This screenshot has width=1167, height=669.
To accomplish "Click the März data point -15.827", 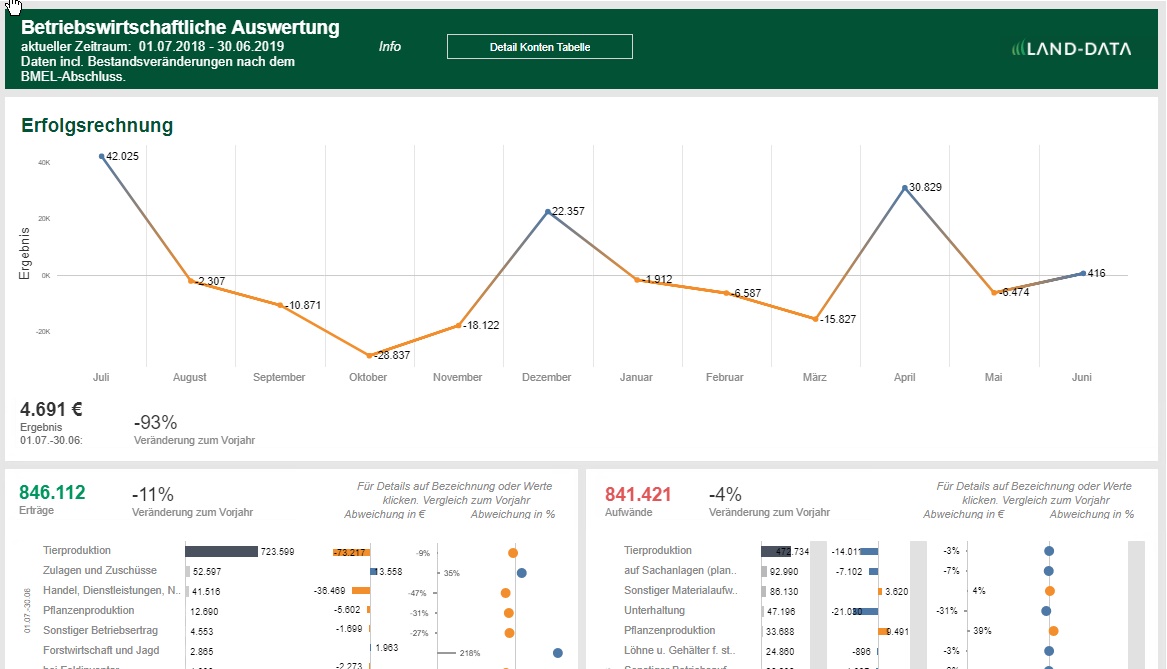I will tap(815, 319).
